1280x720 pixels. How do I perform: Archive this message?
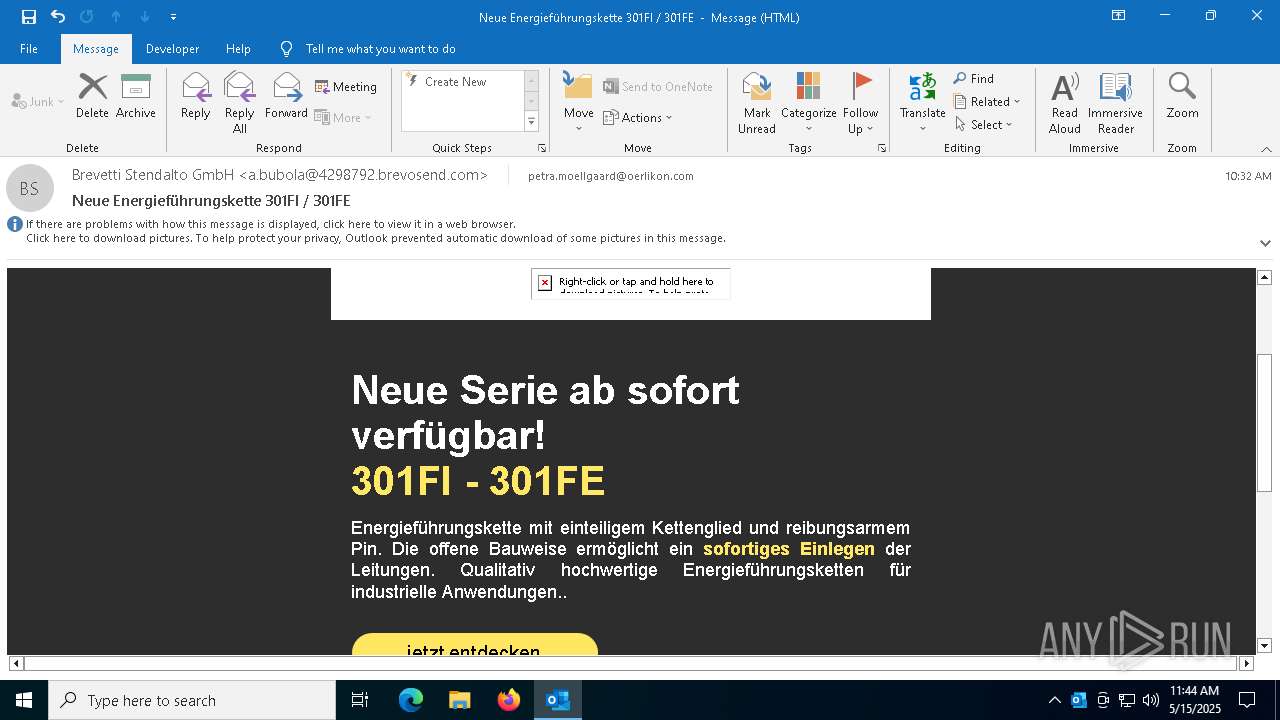click(x=136, y=96)
